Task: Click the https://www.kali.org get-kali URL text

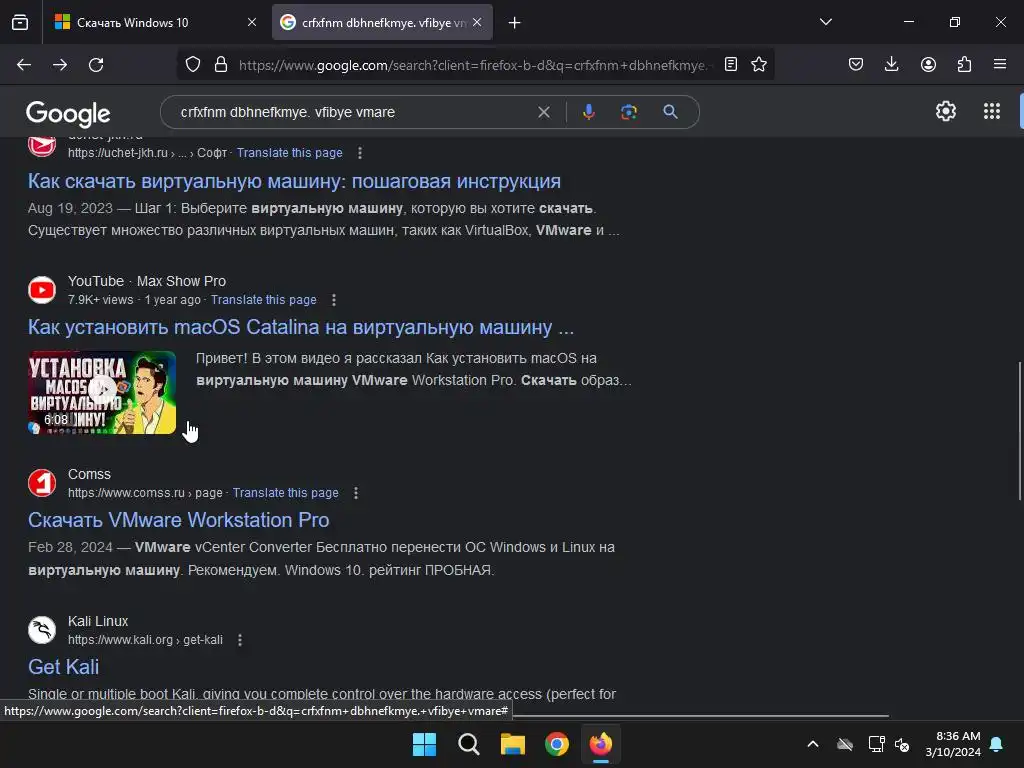Action: tap(145, 640)
